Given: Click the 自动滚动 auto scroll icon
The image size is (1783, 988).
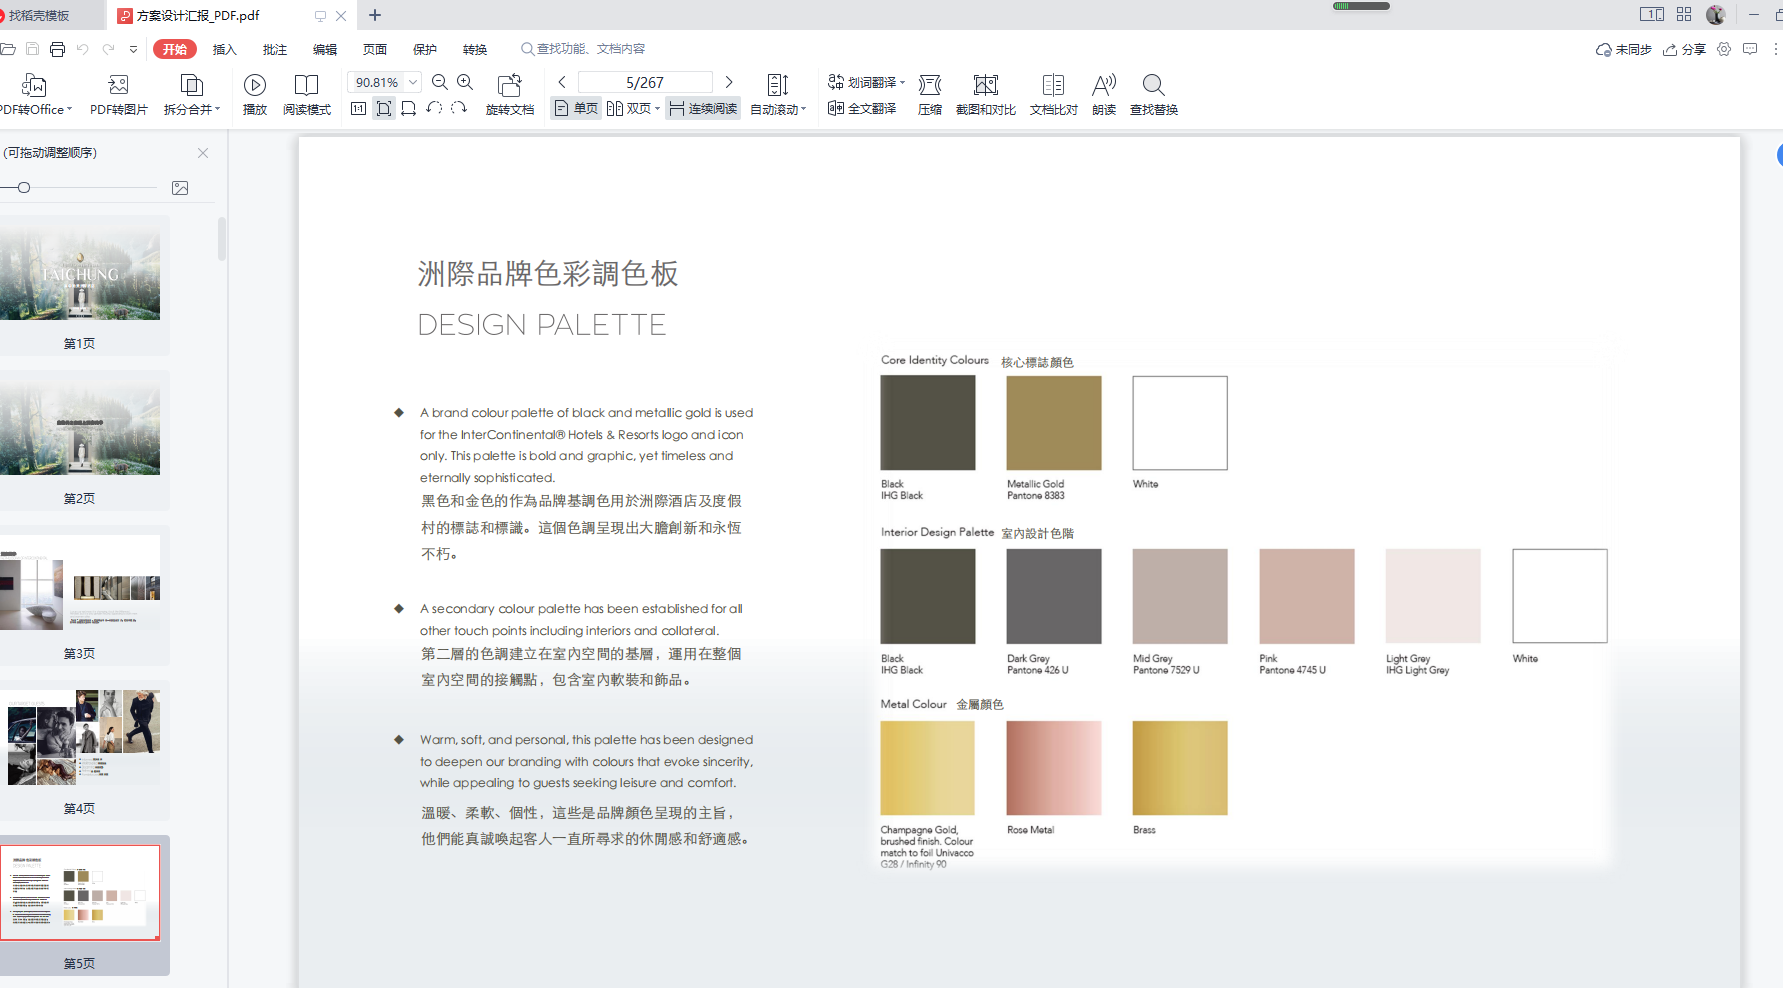Looking at the screenshot, I should (777, 85).
